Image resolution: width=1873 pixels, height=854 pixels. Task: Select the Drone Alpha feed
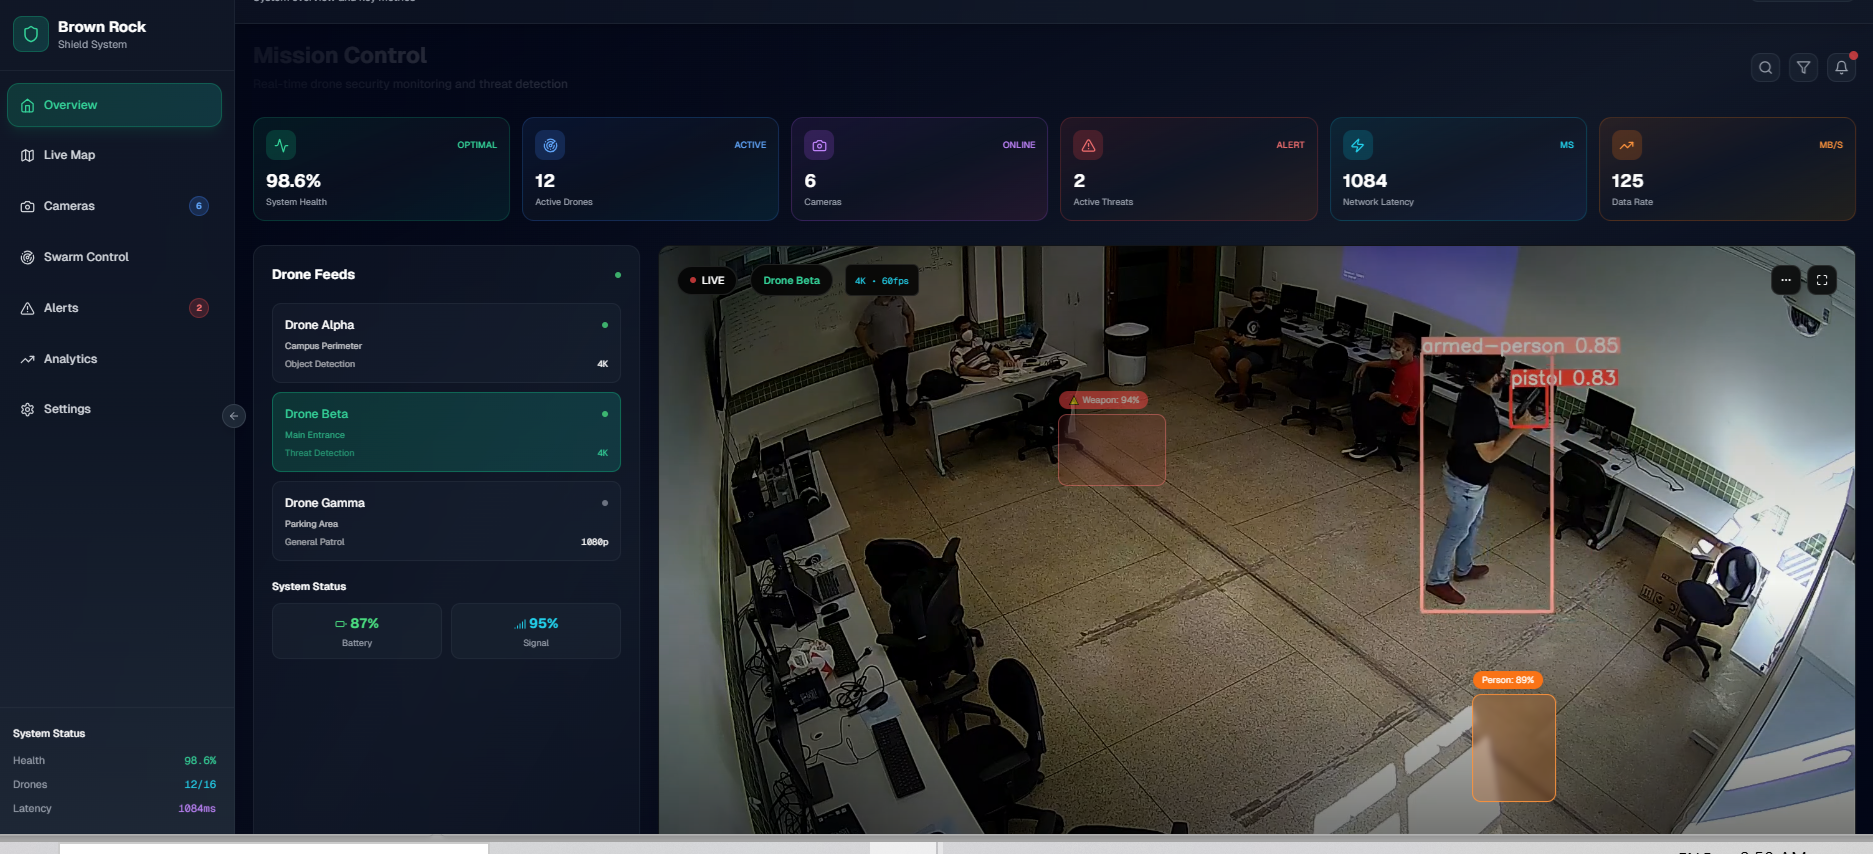[x=446, y=343]
